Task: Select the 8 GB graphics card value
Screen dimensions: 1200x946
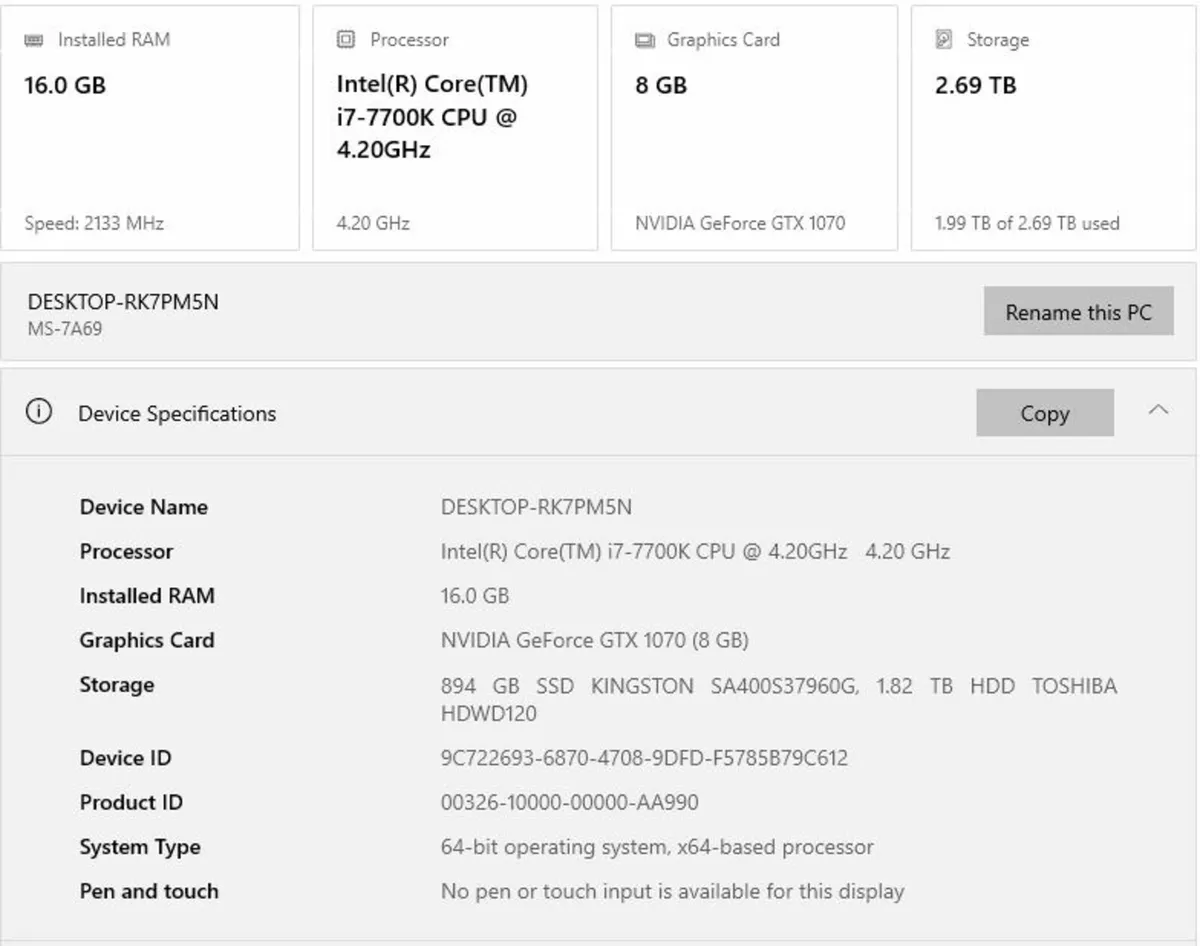Action: click(661, 85)
